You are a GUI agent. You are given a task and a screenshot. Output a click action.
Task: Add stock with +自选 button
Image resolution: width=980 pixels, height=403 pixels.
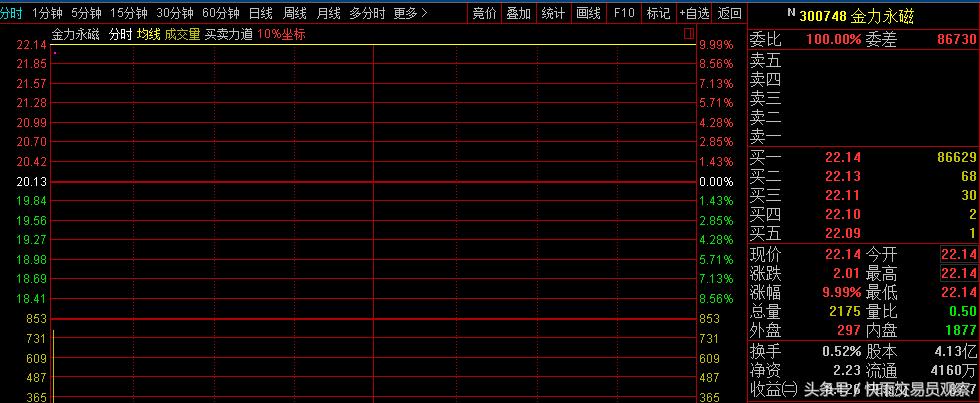tap(694, 12)
